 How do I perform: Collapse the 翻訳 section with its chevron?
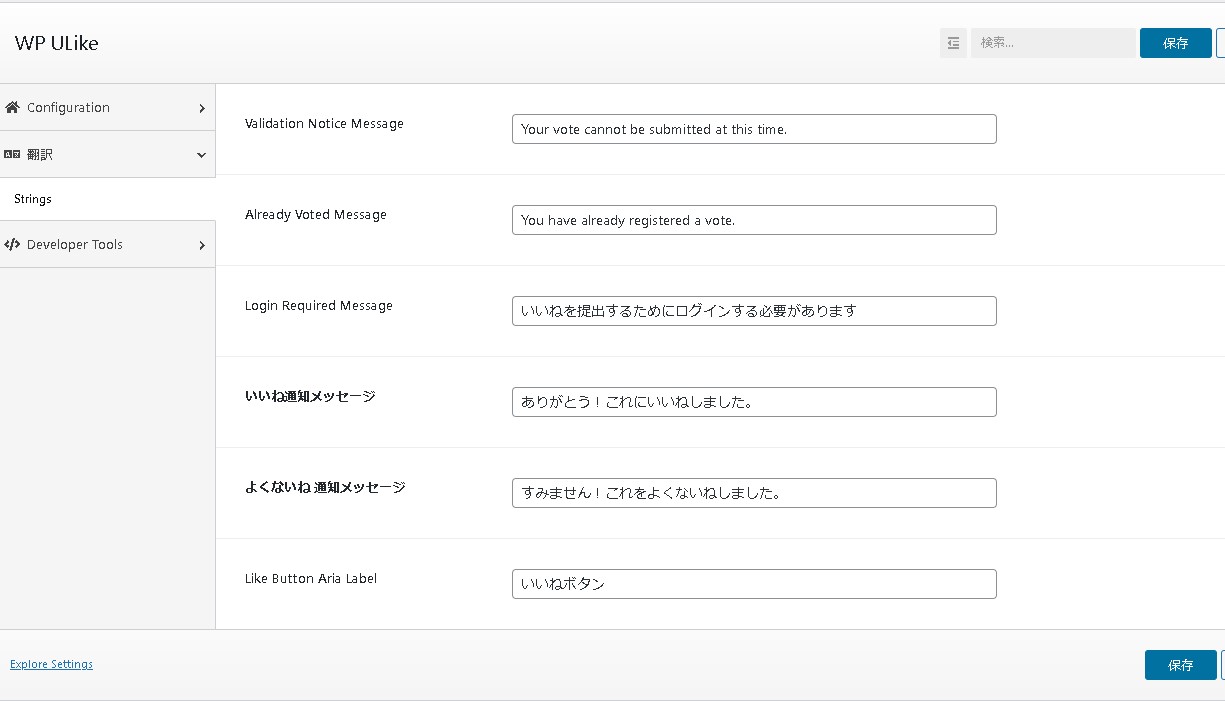tap(201, 155)
